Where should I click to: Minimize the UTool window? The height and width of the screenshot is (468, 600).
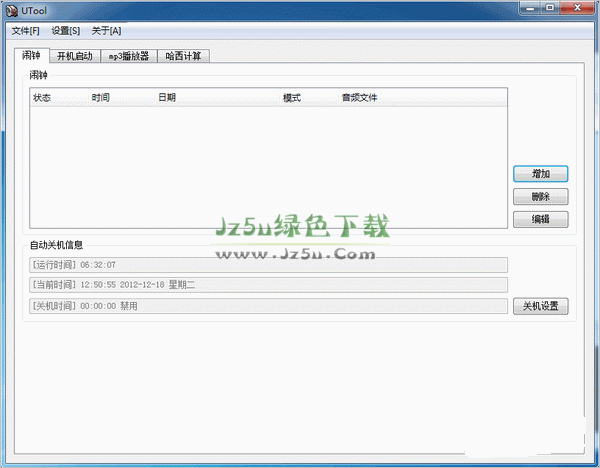(x=530, y=8)
